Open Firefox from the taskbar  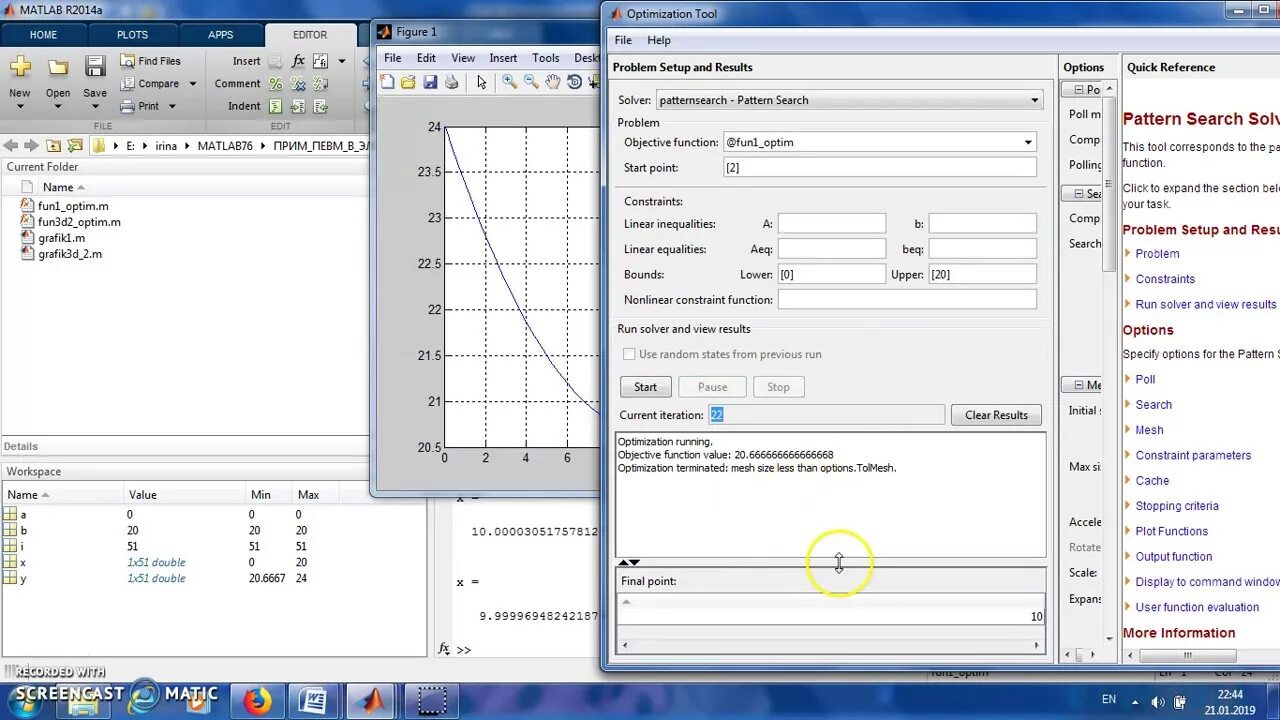pyautogui.click(x=257, y=700)
